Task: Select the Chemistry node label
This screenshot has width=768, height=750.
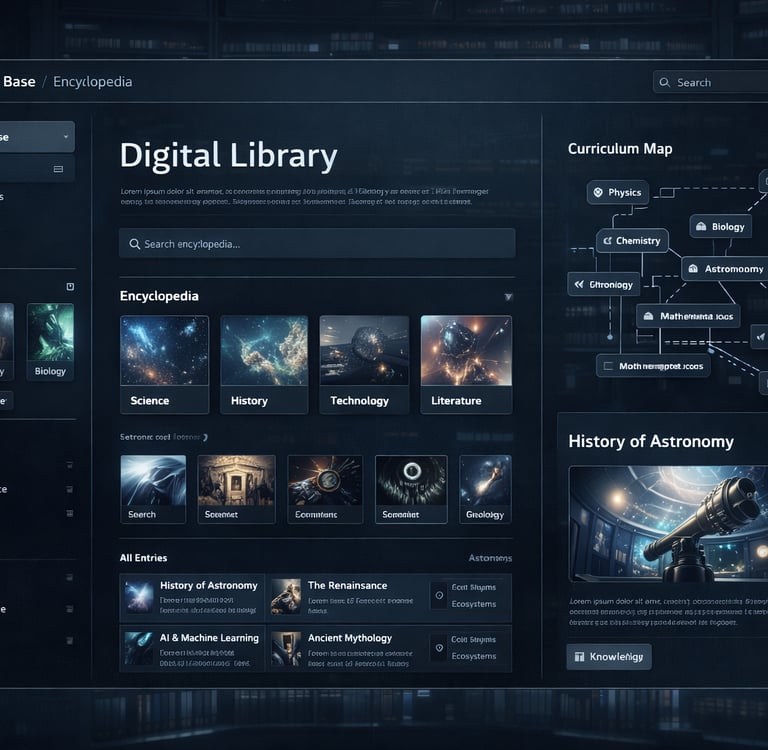Action: tap(638, 241)
